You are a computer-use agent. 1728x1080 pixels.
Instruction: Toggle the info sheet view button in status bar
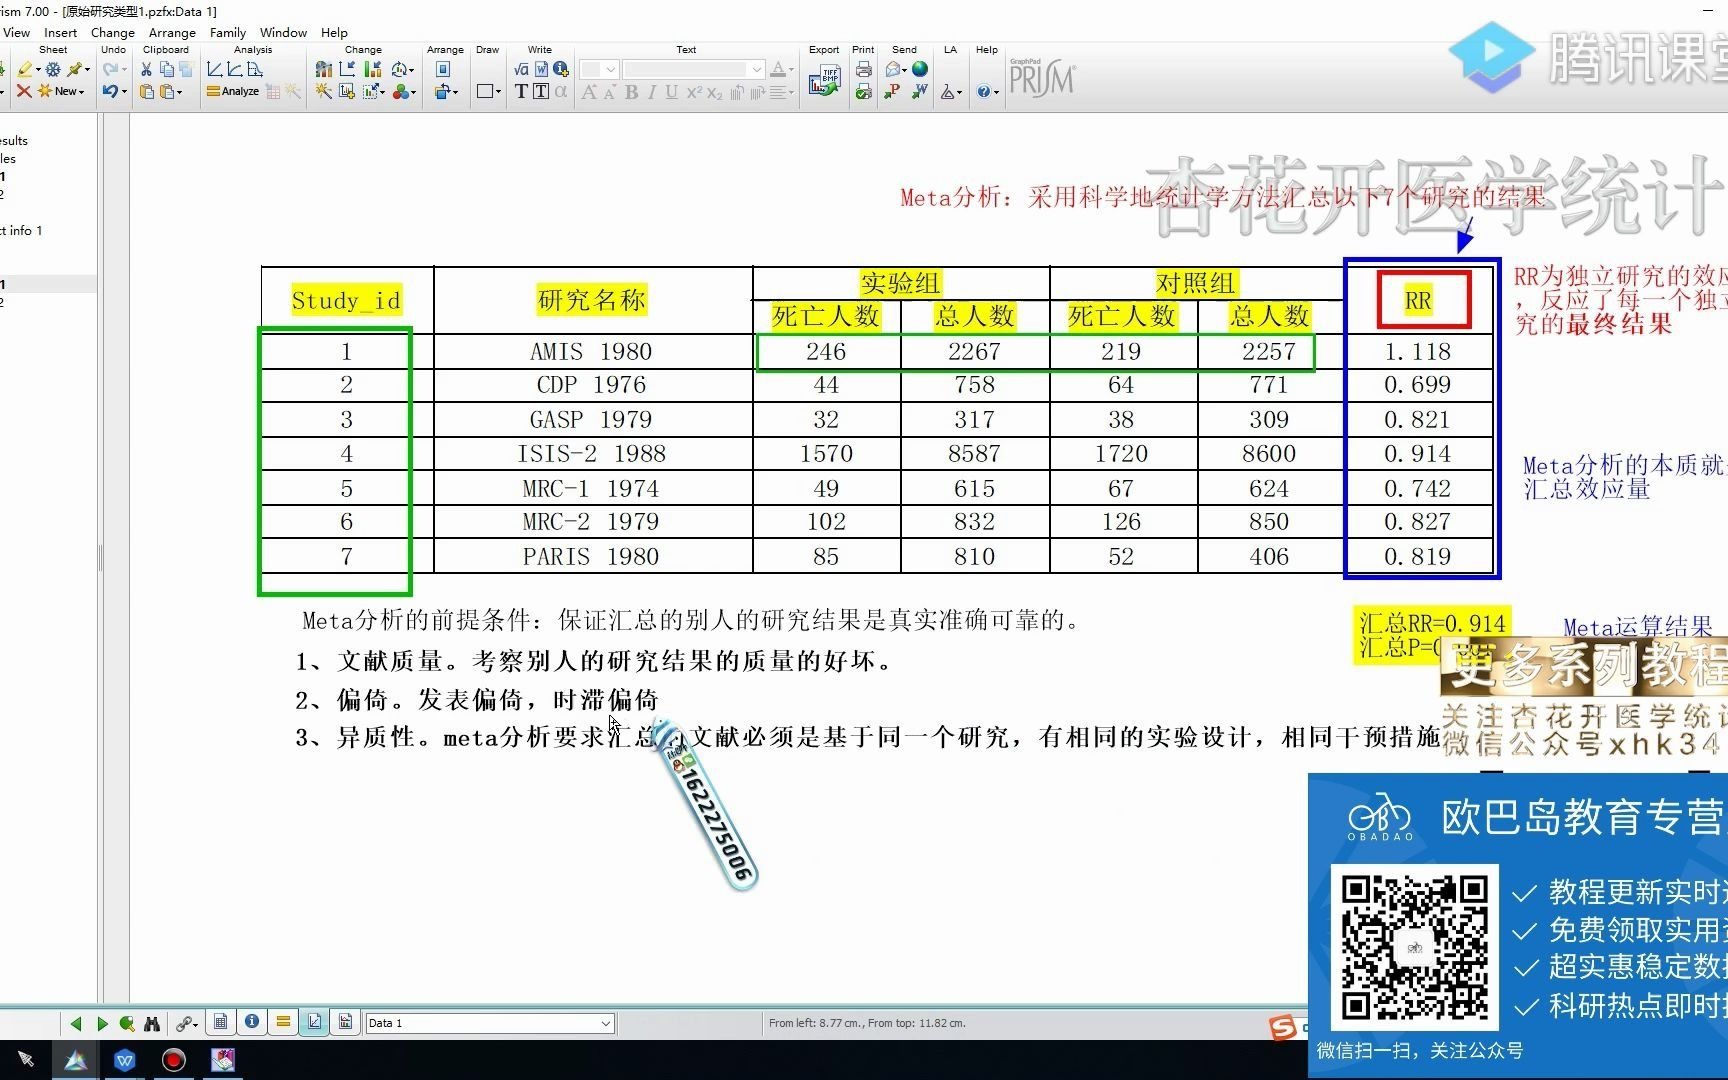pyautogui.click(x=252, y=1022)
